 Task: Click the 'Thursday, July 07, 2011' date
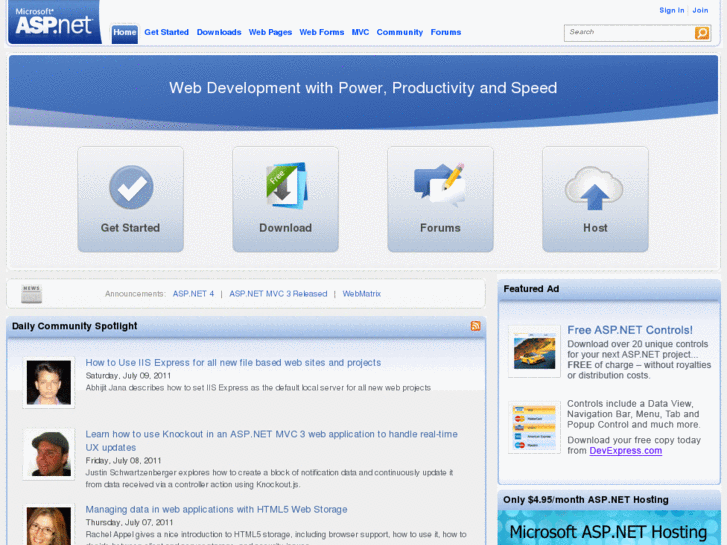tap(129, 522)
